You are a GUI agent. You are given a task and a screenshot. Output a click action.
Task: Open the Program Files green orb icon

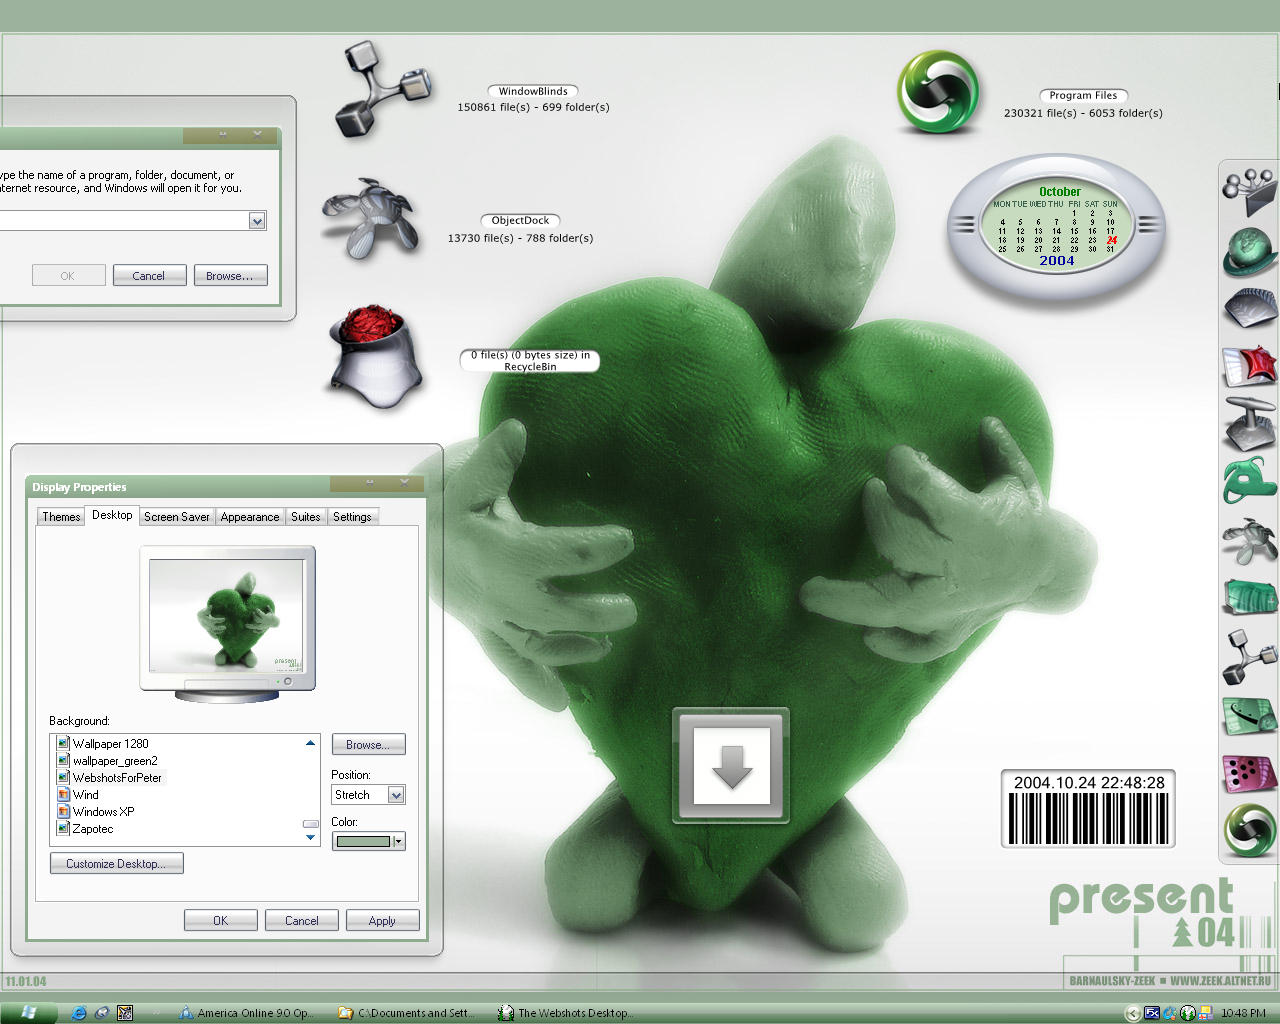pos(938,92)
